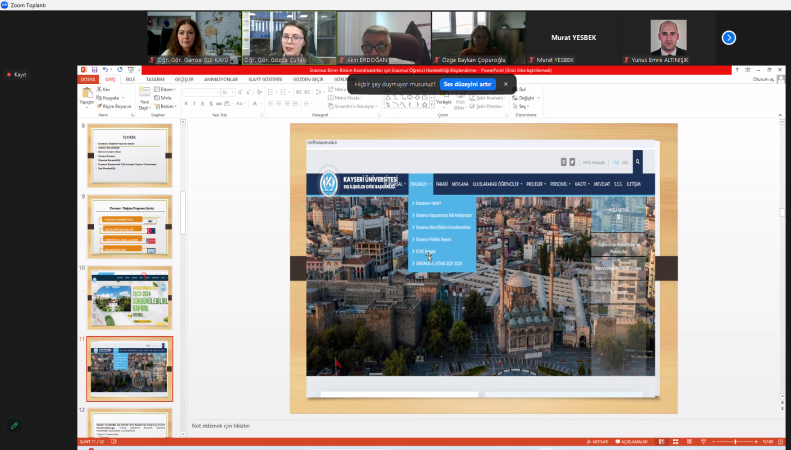This screenshot has height=450, width=791.
Task: Open the font name combo box
Action: 201,92
